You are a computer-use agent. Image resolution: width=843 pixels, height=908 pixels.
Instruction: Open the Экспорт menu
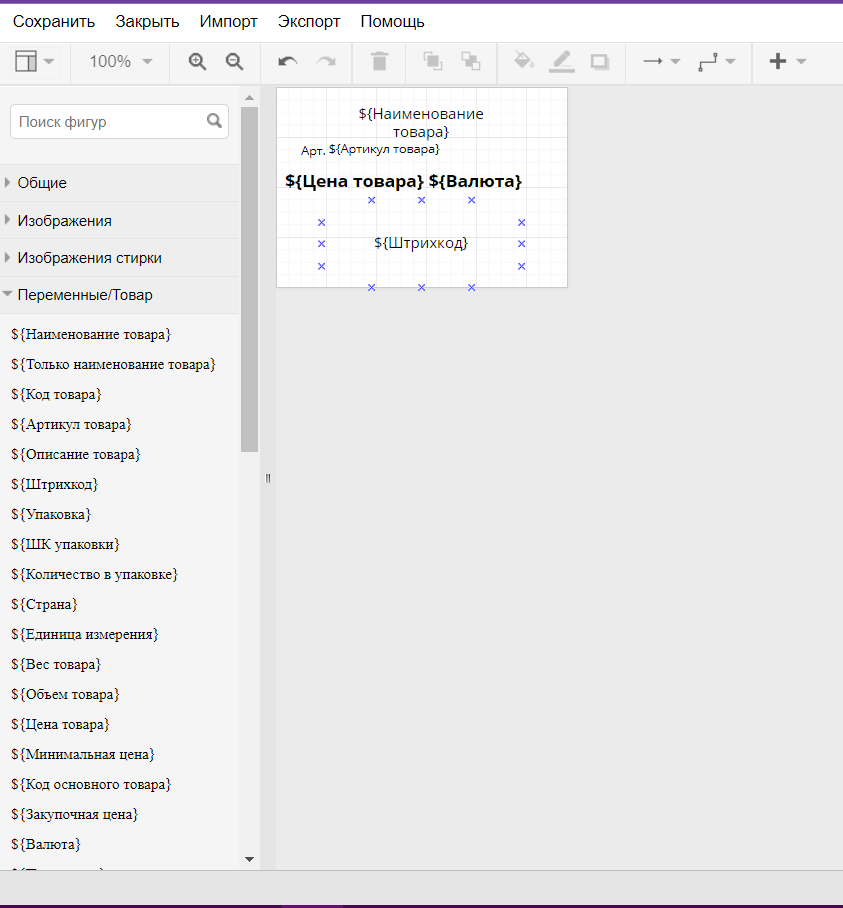click(309, 21)
